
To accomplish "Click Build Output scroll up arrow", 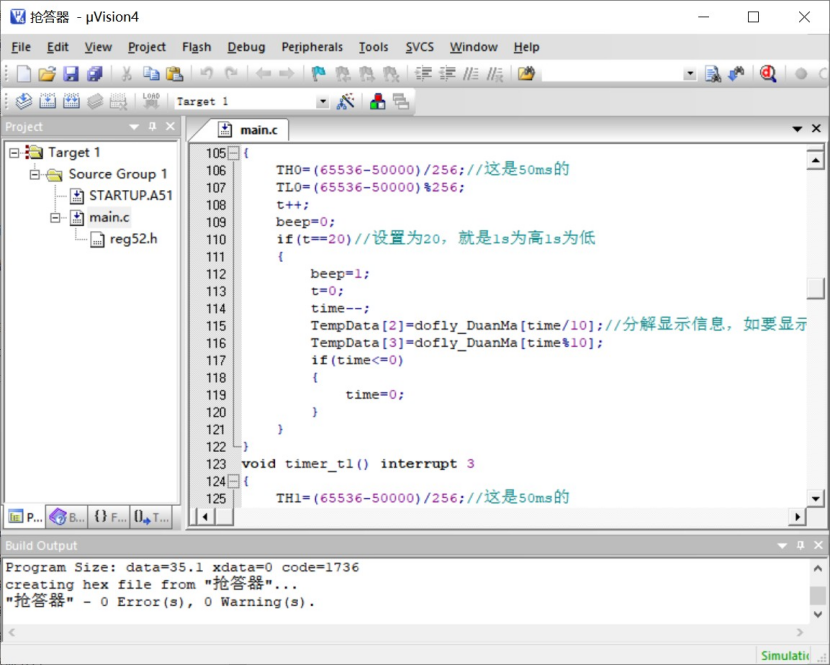I will [818, 569].
